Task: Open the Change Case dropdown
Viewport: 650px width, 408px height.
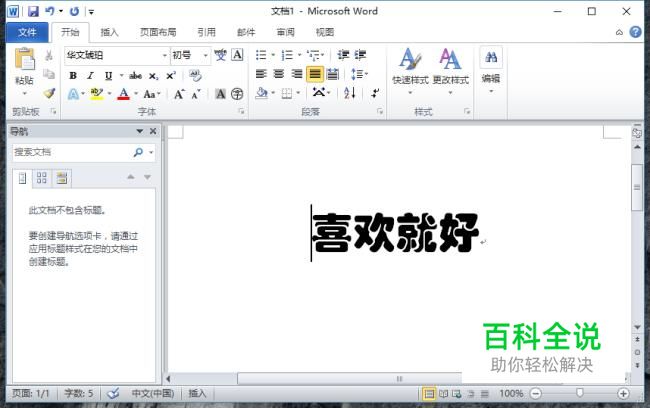Action: point(152,94)
